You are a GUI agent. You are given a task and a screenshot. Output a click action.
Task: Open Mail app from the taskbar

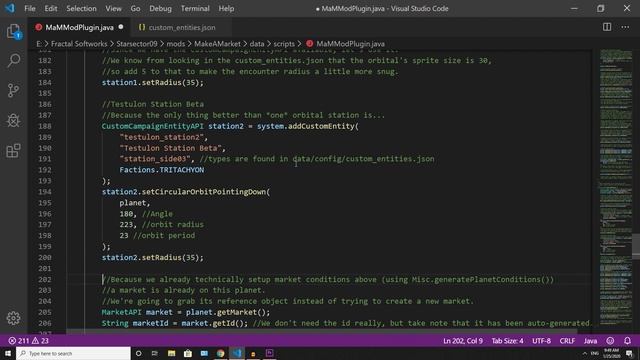click(204, 353)
